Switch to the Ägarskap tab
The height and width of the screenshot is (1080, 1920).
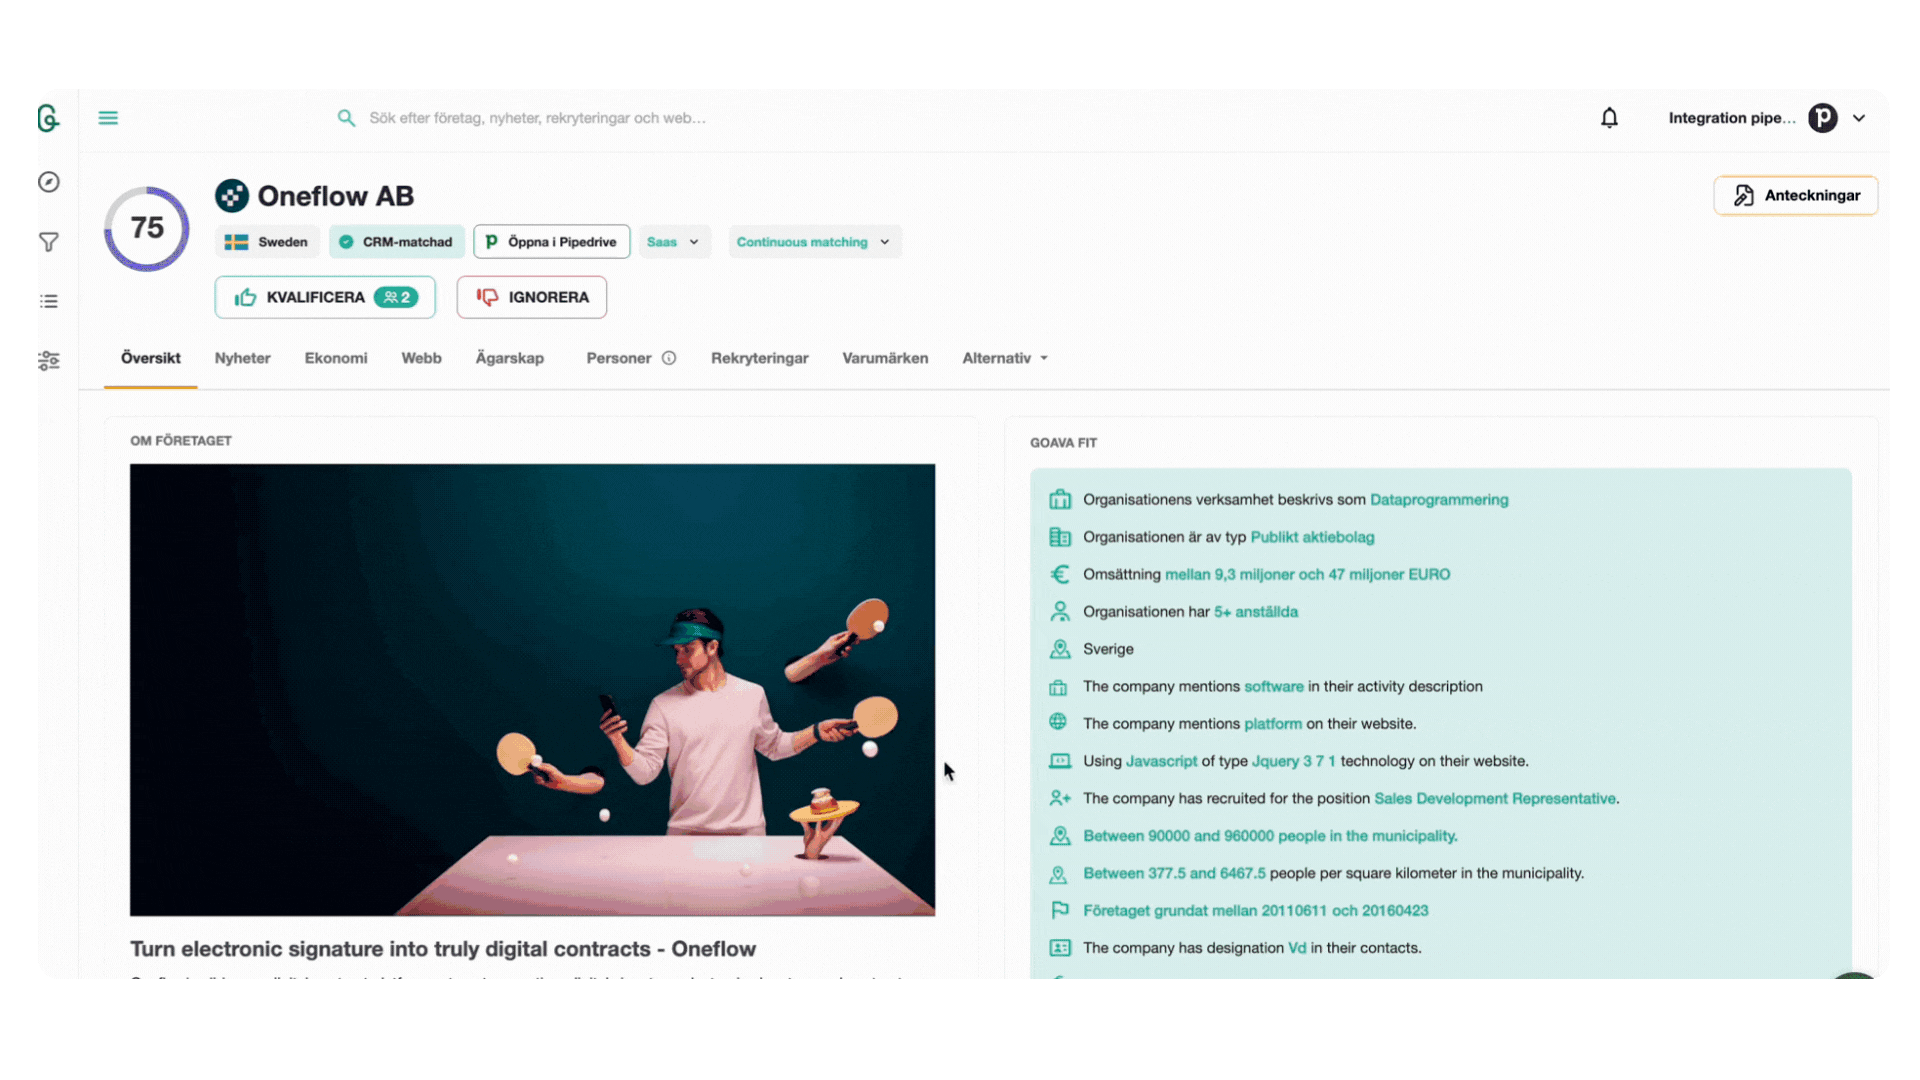[509, 358]
